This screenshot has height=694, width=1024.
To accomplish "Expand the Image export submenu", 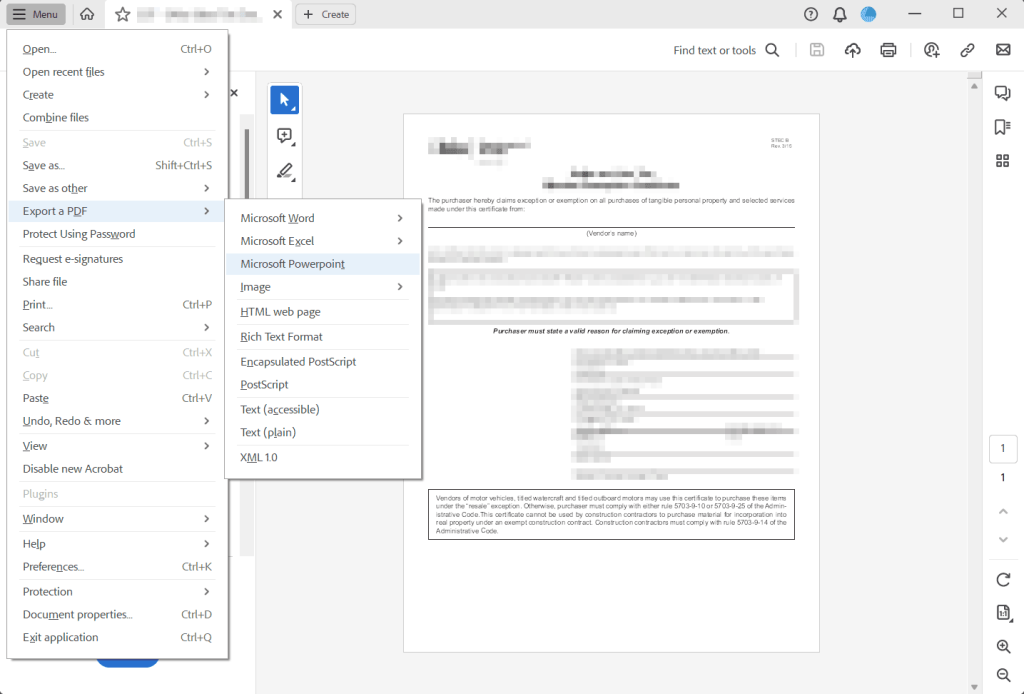I will point(321,287).
